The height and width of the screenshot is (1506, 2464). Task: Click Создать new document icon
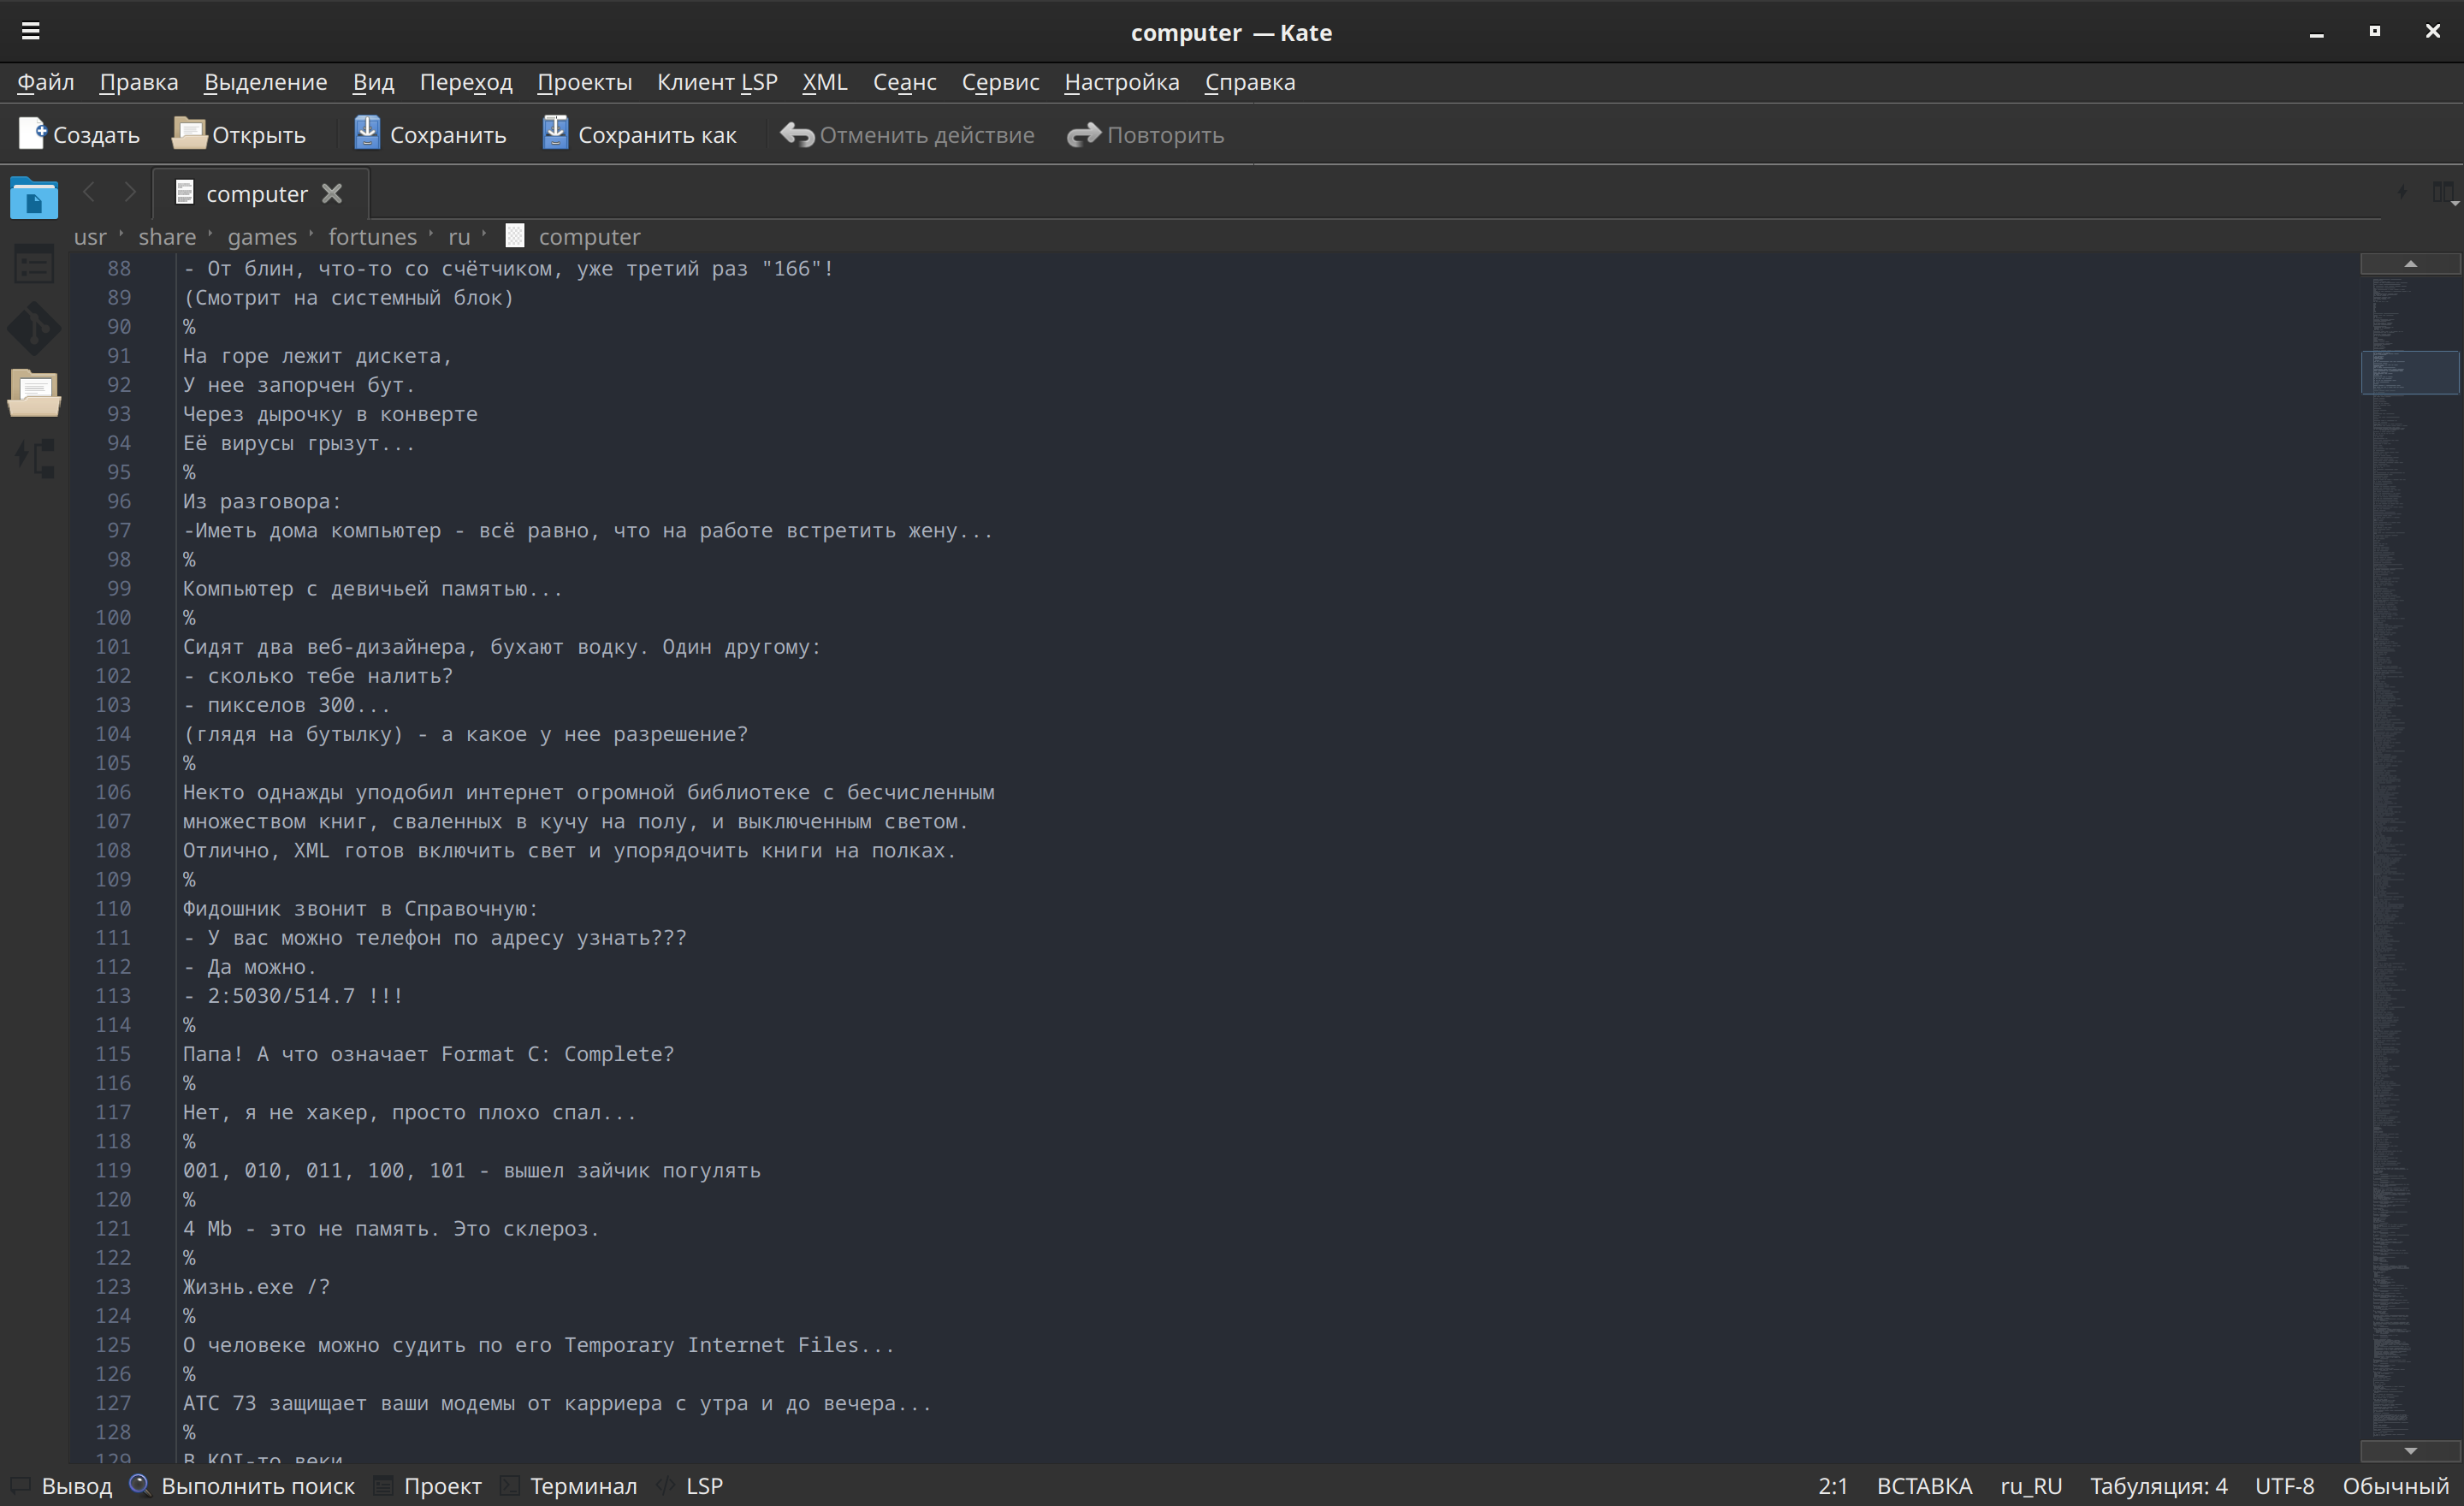pos(32,134)
